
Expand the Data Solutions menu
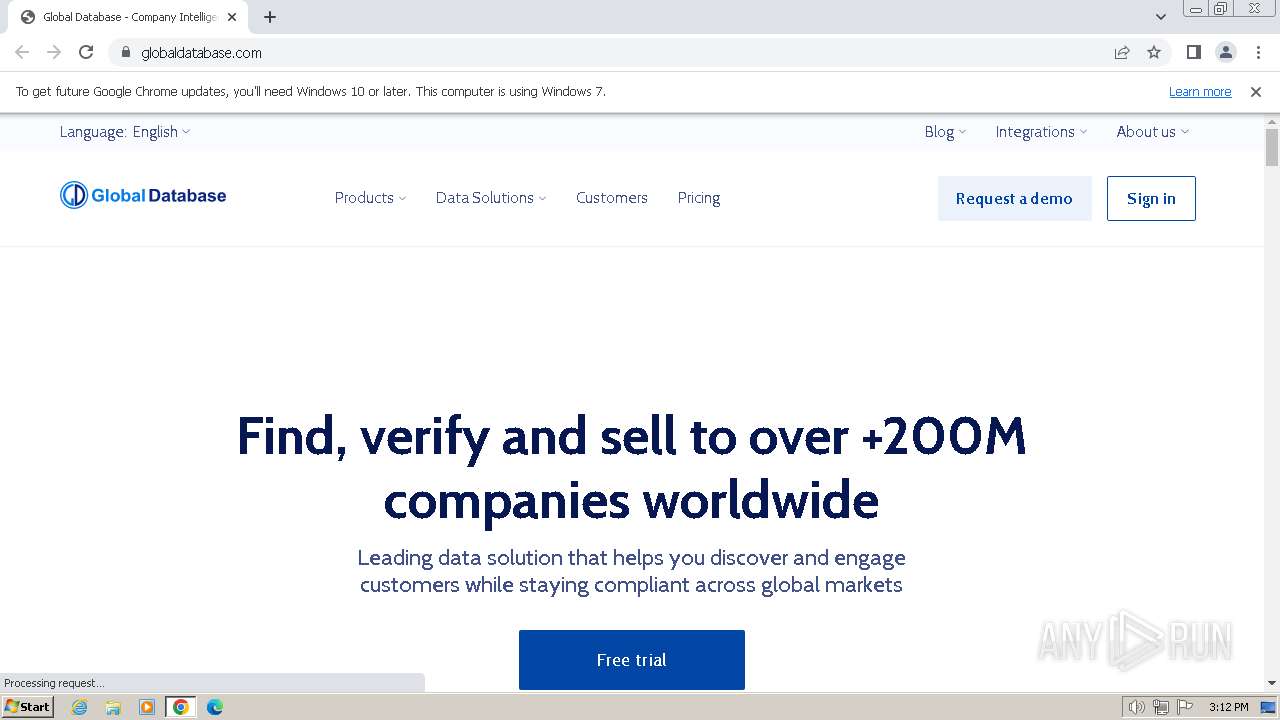tap(491, 198)
